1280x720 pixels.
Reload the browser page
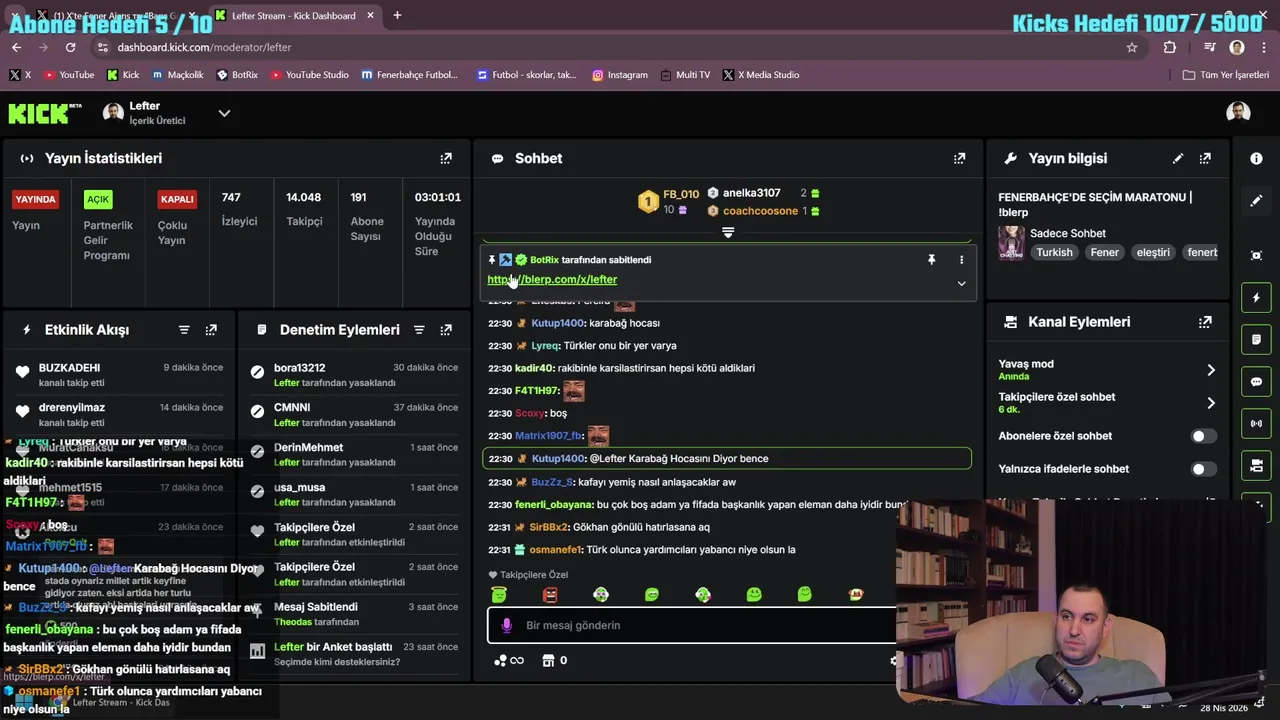[x=70, y=47]
